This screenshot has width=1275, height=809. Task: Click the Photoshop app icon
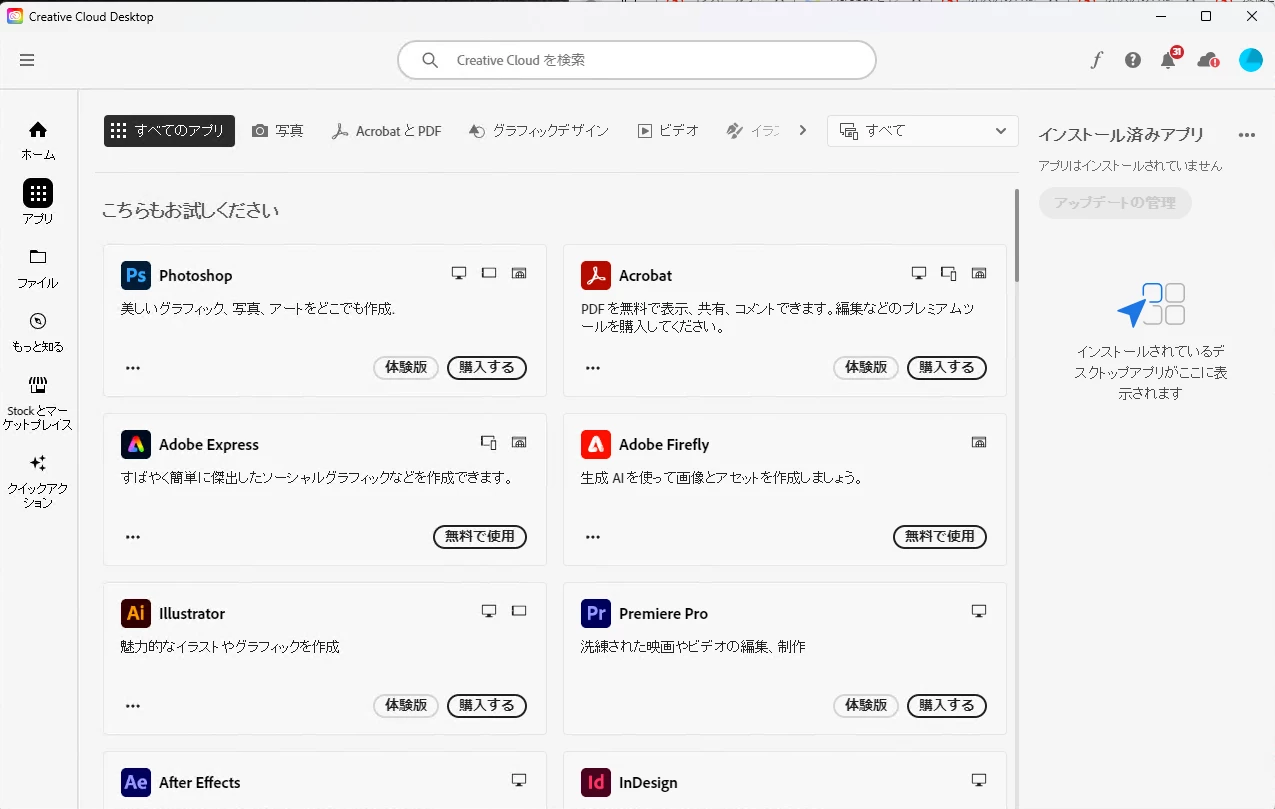136,275
